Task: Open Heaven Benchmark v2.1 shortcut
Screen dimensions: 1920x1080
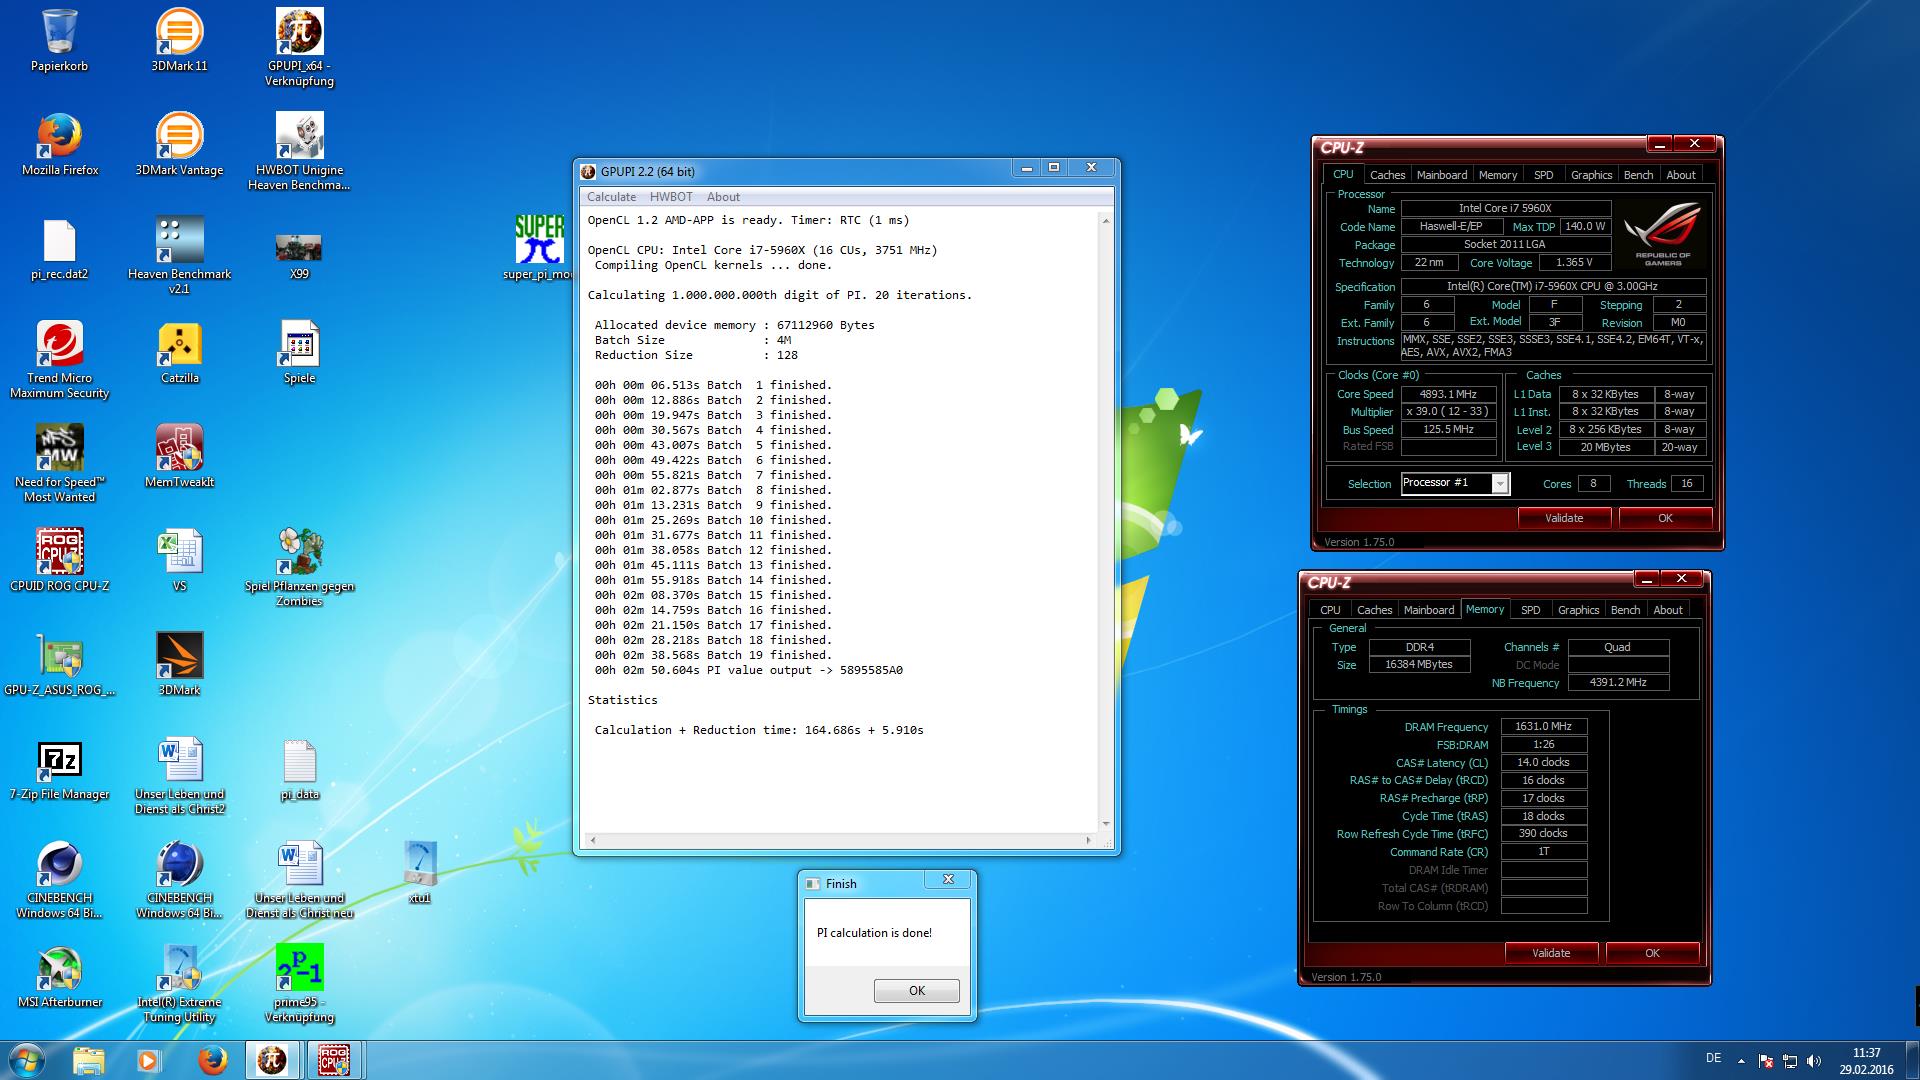Action: click(x=179, y=255)
